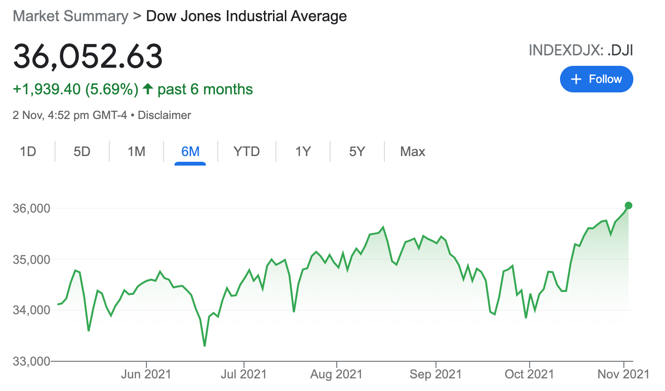The height and width of the screenshot is (391, 665).
Task: Switch to the 5D range tab
Action: pos(82,151)
